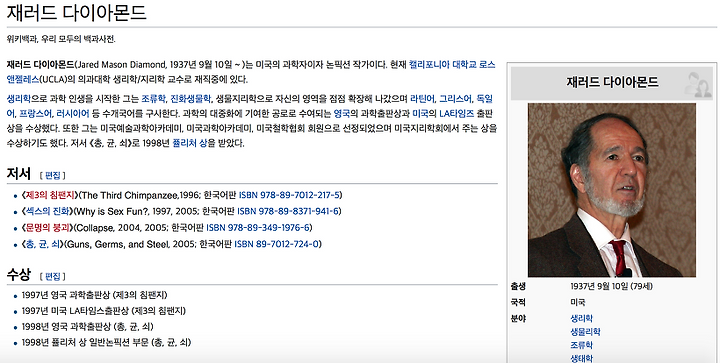The image size is (720, 363).
Task: Open the 섹스의 진화 book link
Action: (x=47, y=211)
